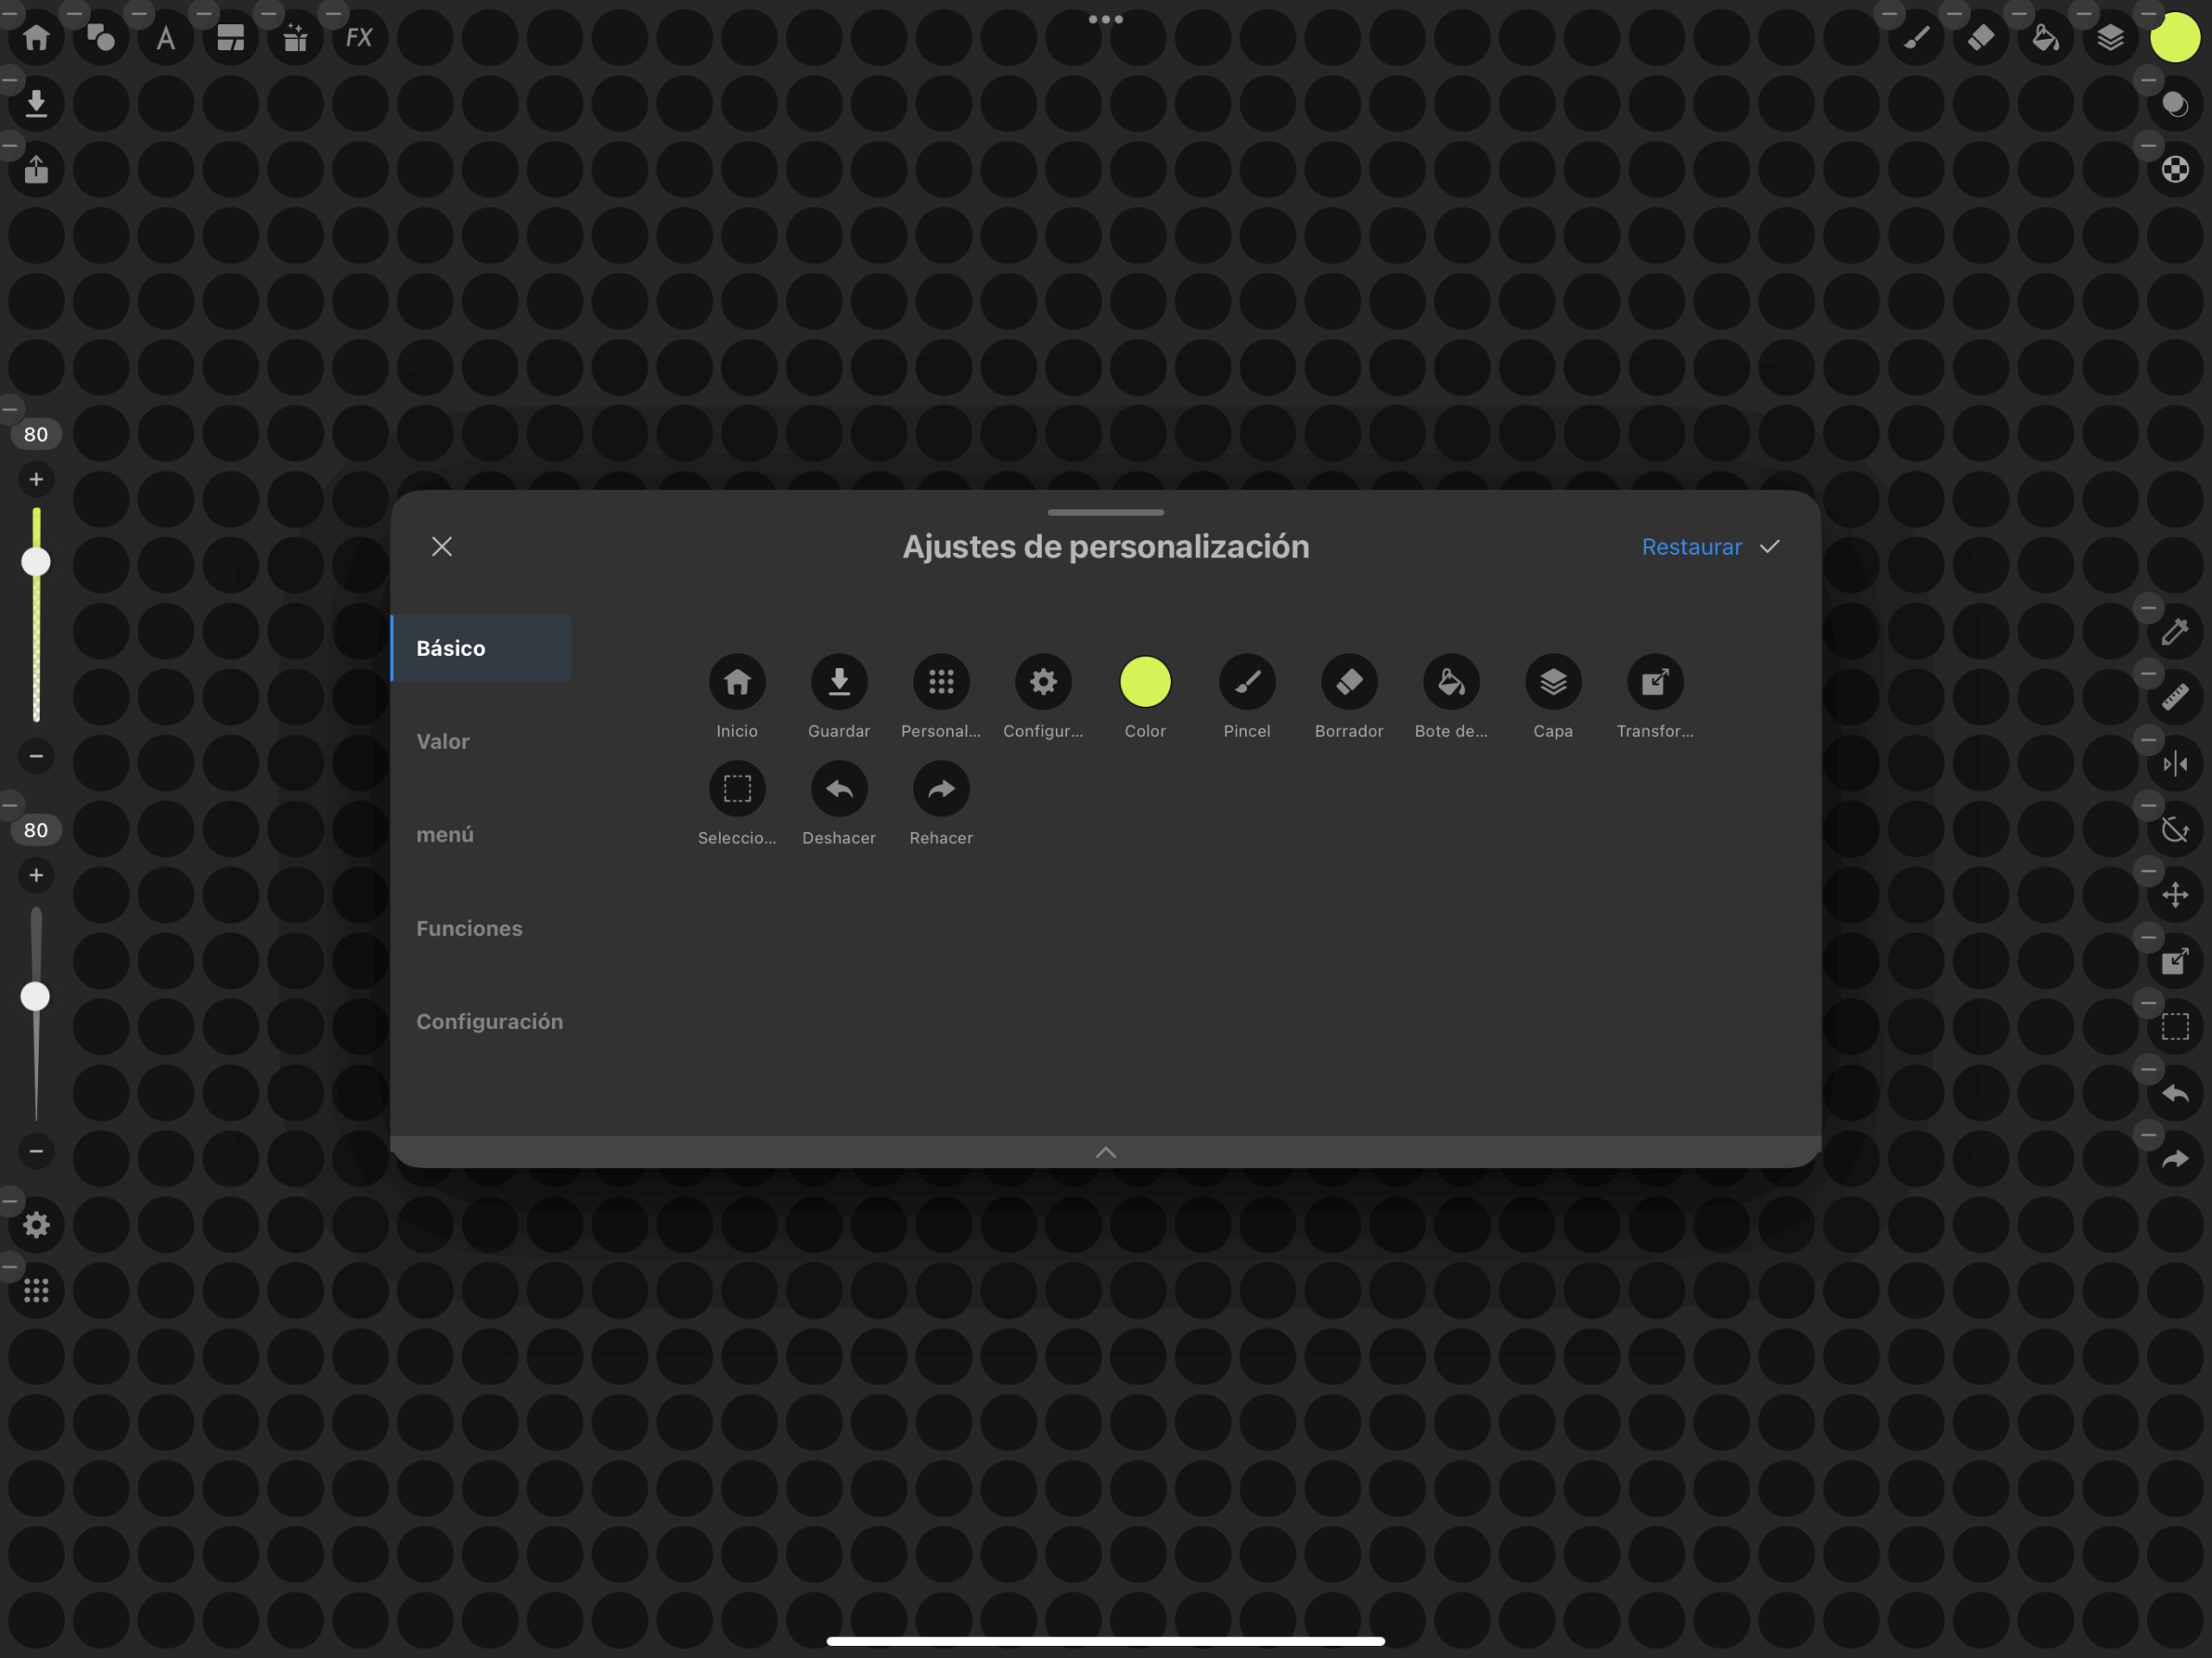Open the settings gear on left sidebar

point(36,1225)
